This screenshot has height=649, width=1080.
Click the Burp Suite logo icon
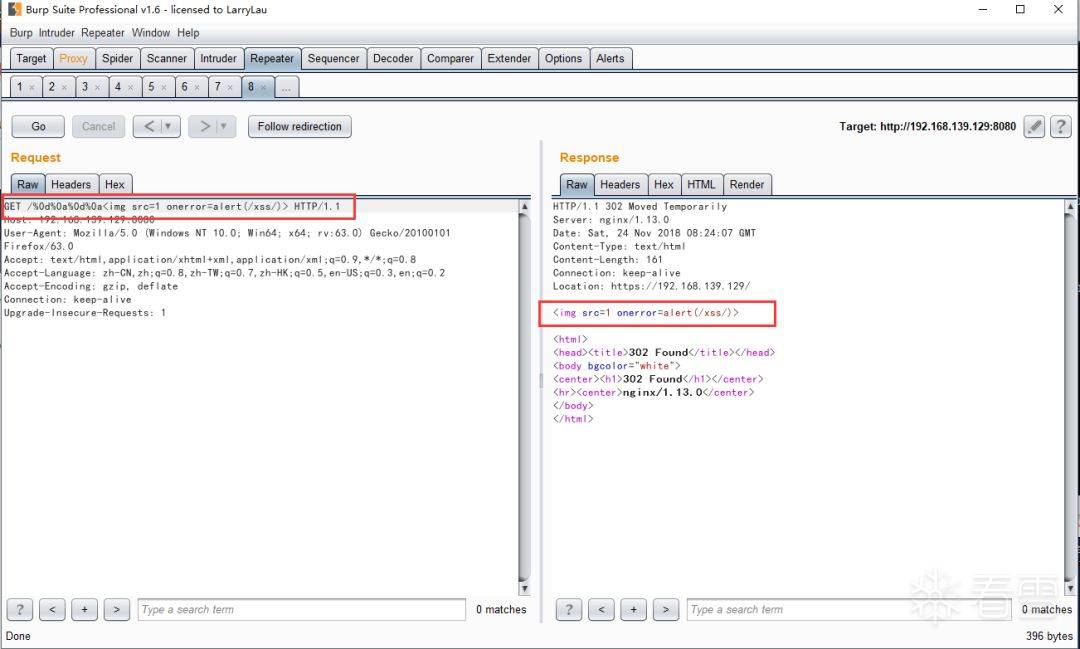tap(14, 10)
